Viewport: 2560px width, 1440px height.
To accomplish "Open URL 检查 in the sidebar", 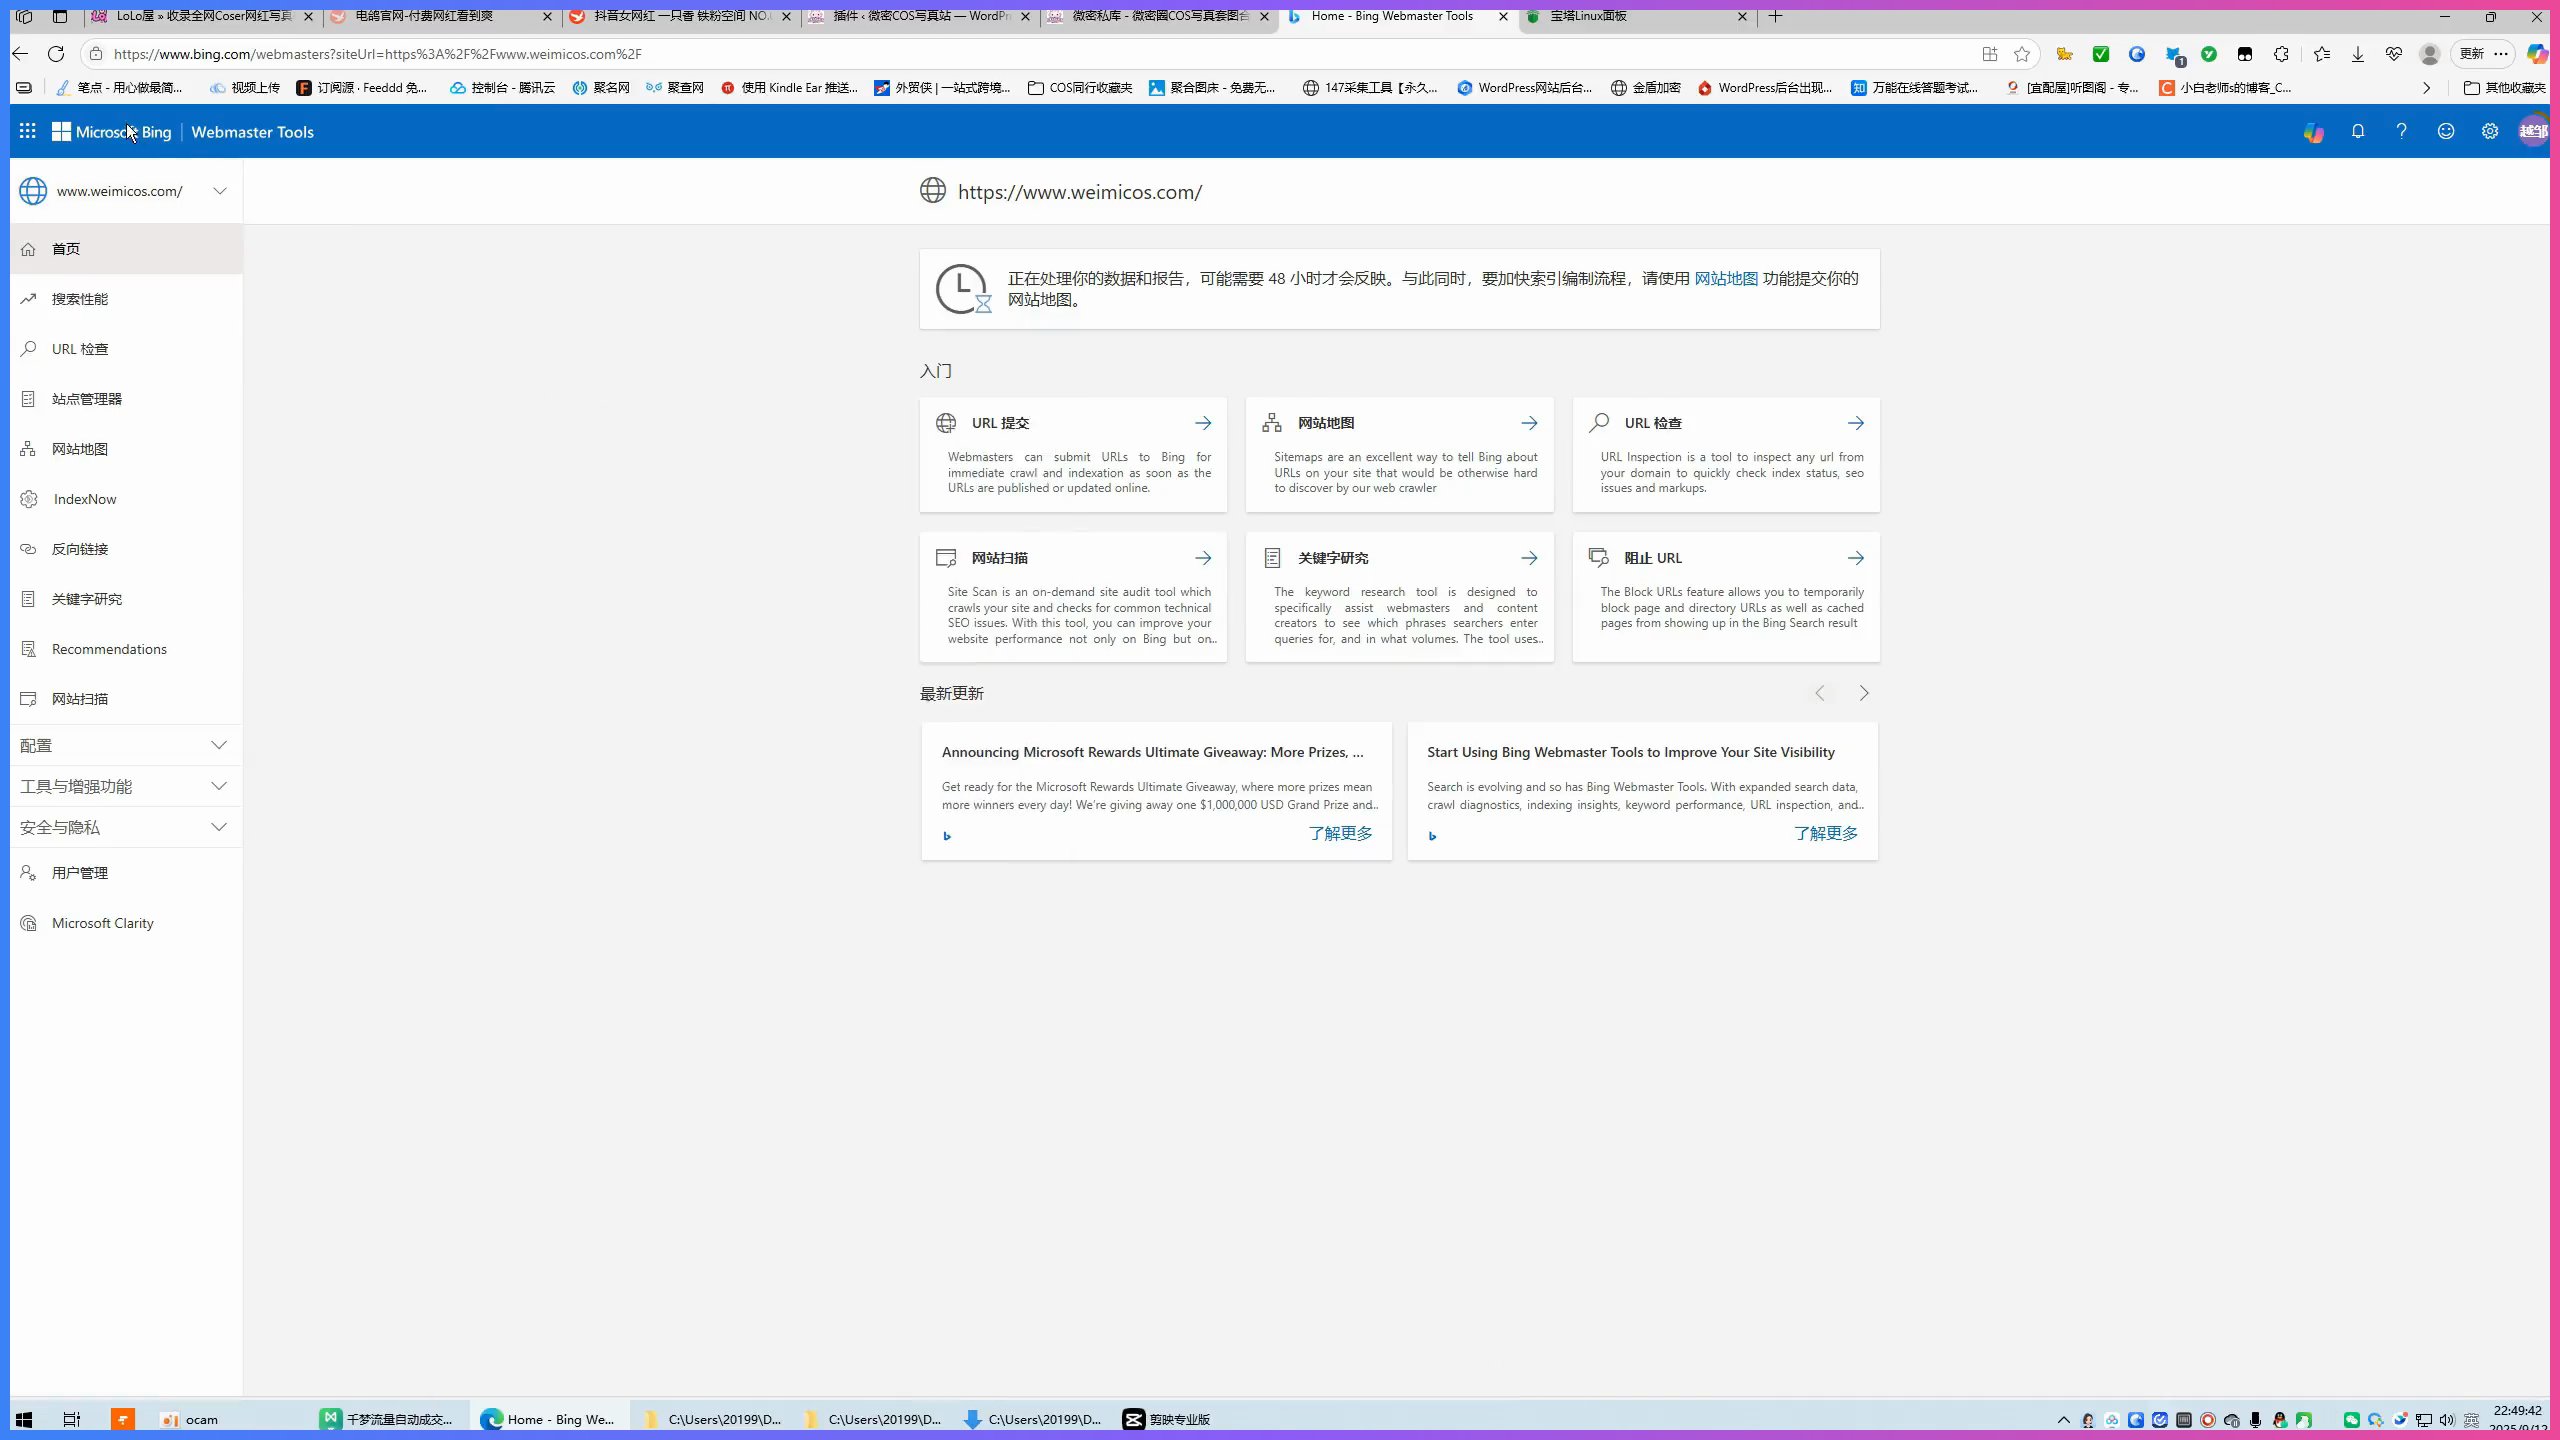I will (126, 349).
